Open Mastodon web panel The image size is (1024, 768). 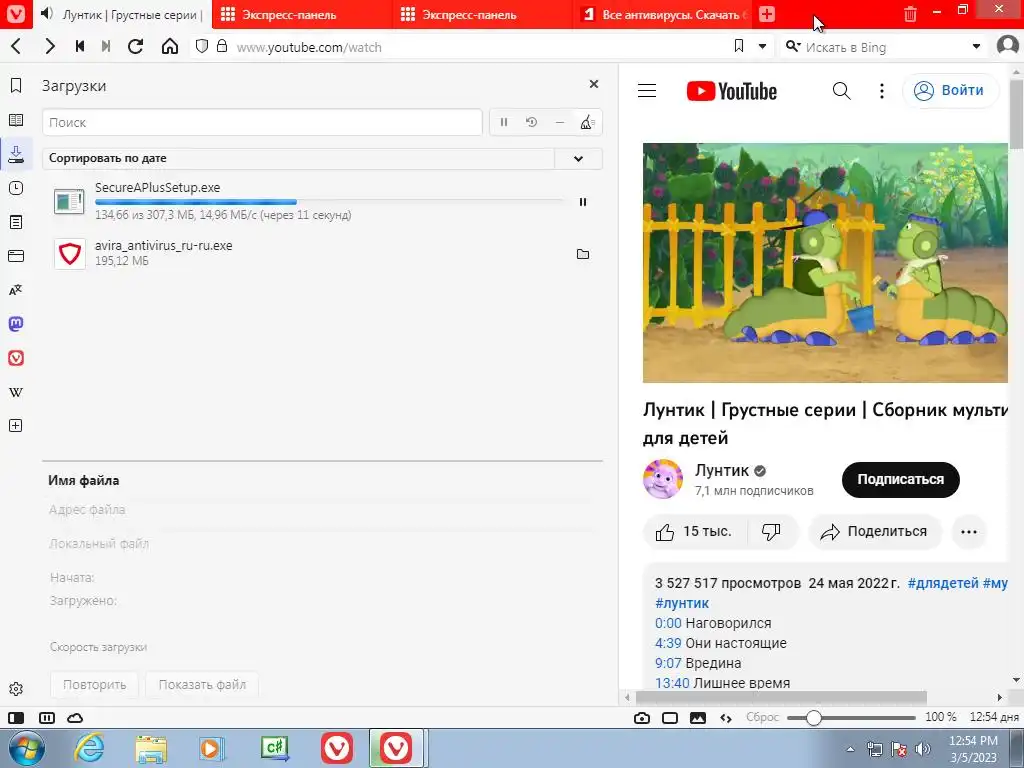tap(16, 324)
